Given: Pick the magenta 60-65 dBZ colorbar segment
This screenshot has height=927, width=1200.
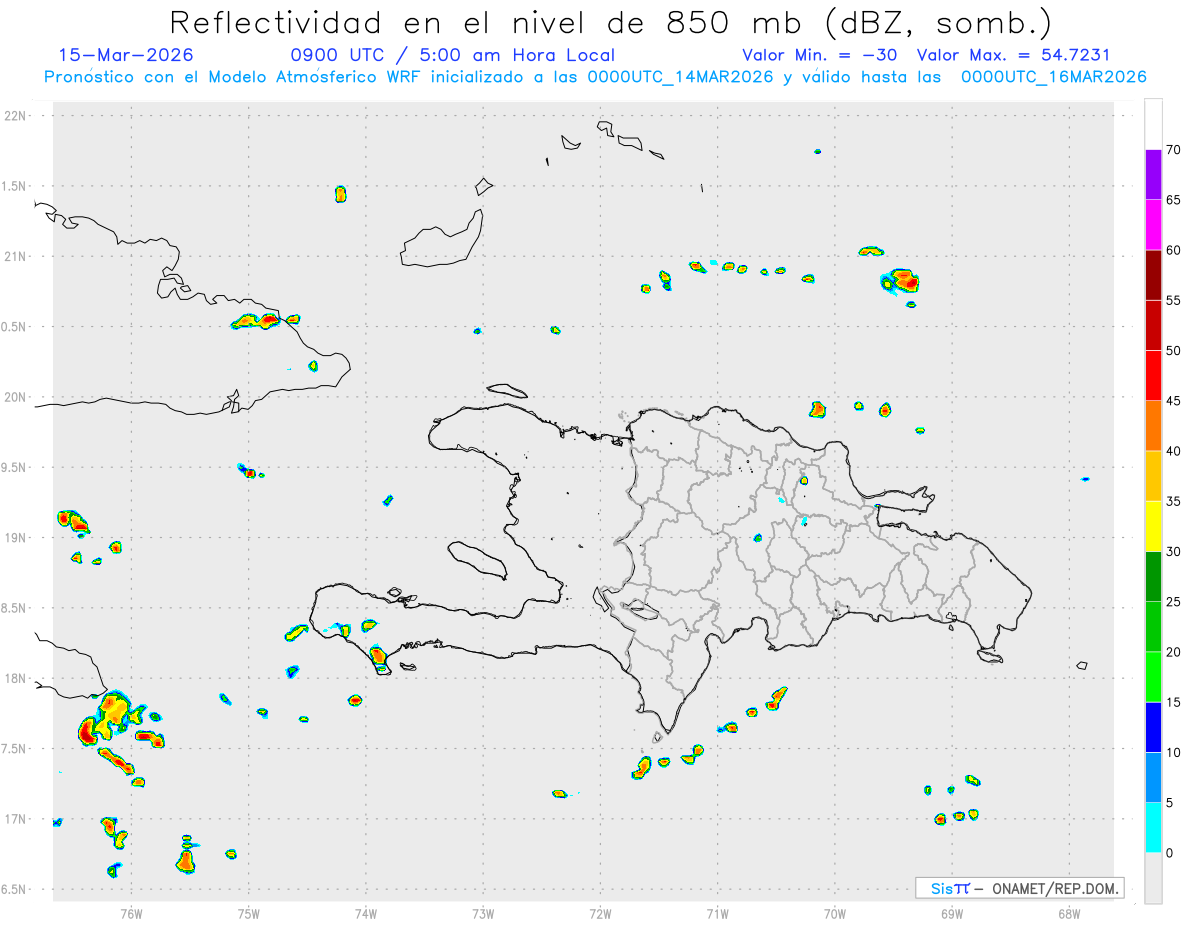Looking at the screenshot, I should click(x=1153, y=225).
